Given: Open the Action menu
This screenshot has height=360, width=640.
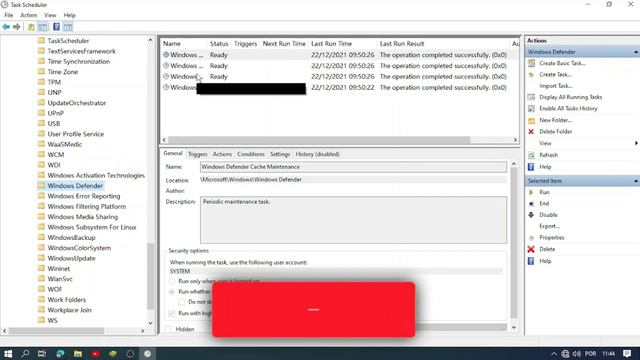Looking at the screenshot, I should click(x=29, y=15).
